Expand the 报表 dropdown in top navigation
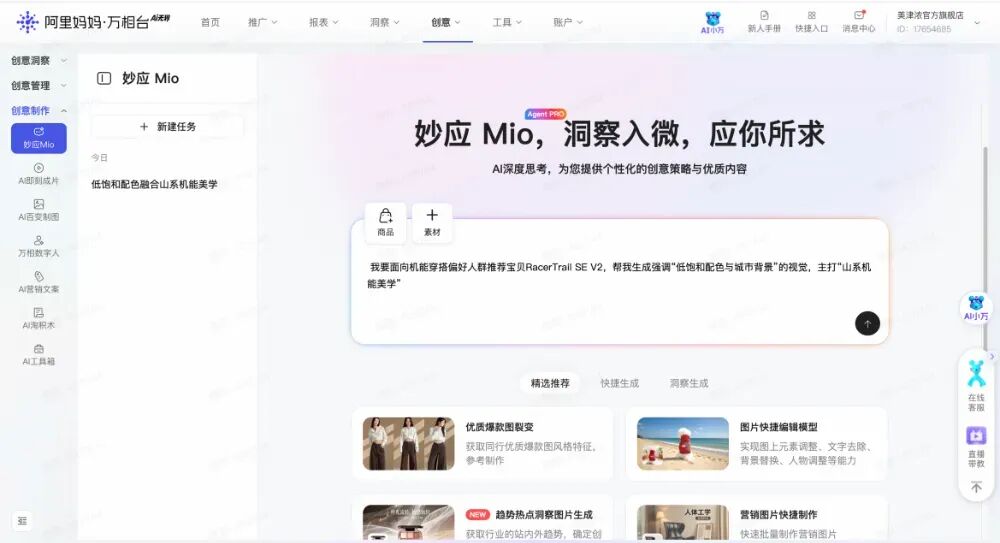The height and width of the screenshot is (543, 1000). coord(324,22)
